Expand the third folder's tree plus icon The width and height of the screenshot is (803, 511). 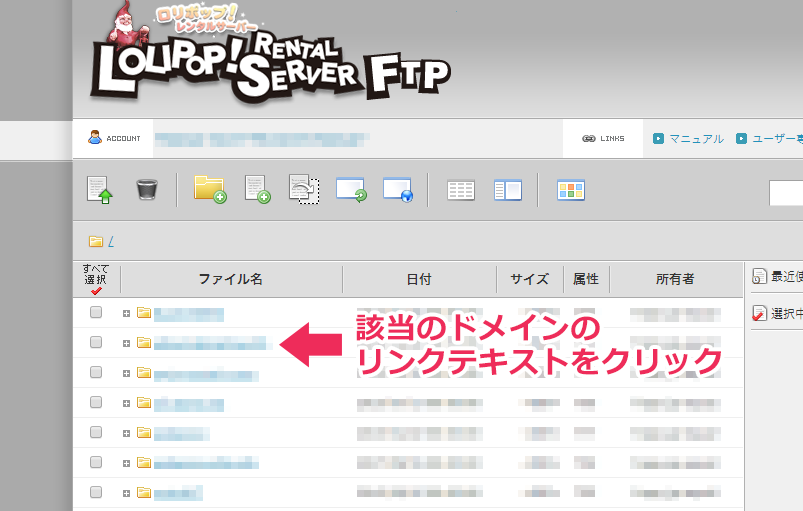pos(127,373)
